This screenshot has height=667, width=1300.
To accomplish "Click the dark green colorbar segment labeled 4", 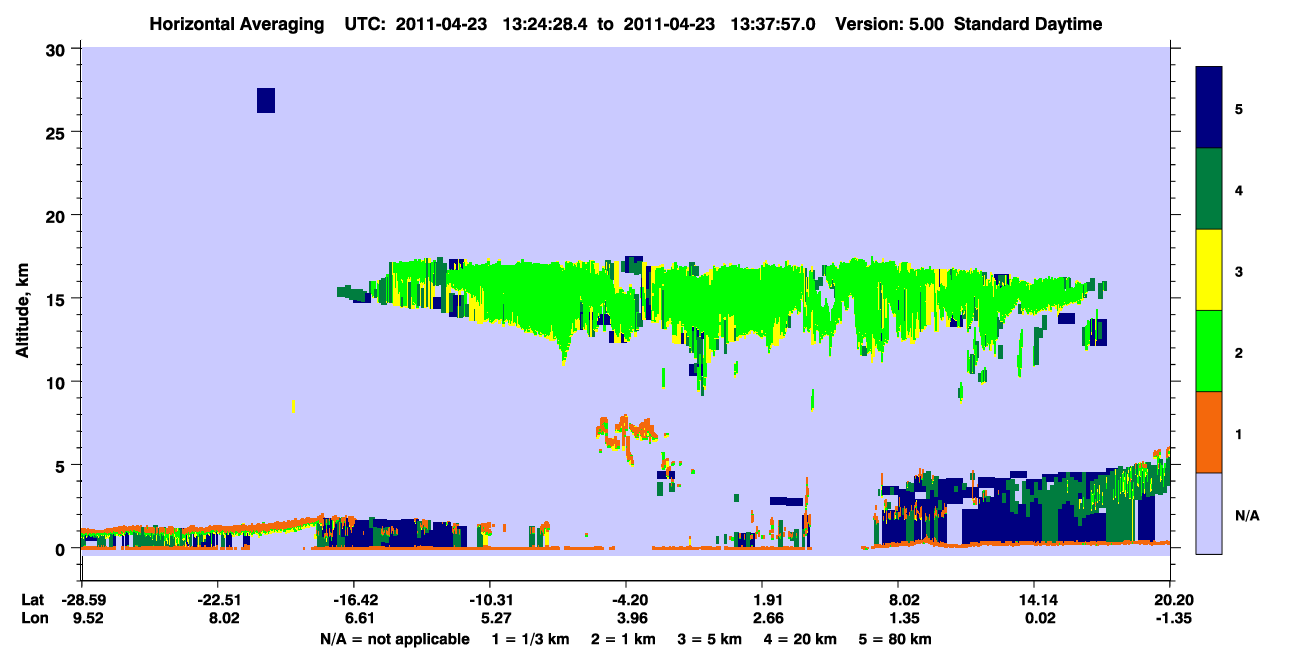I will (1210, 189).
